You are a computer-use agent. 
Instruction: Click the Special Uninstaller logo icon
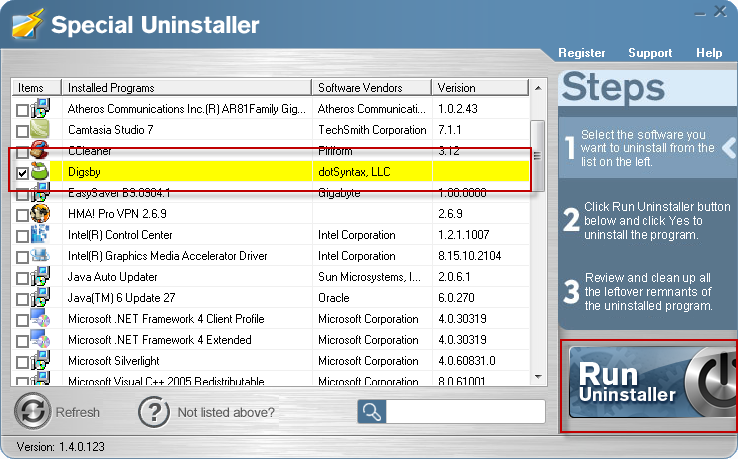pyautogui.click(x=27, y=24)
